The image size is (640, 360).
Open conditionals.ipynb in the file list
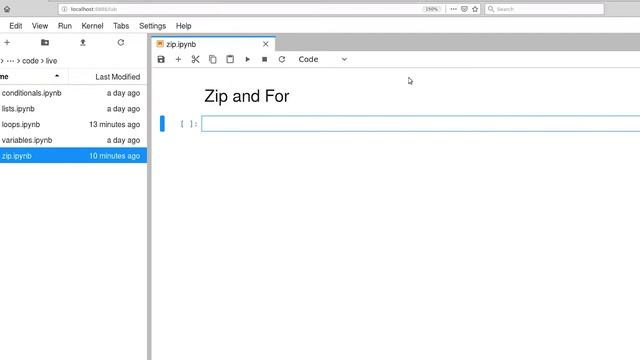coord(73,93)
